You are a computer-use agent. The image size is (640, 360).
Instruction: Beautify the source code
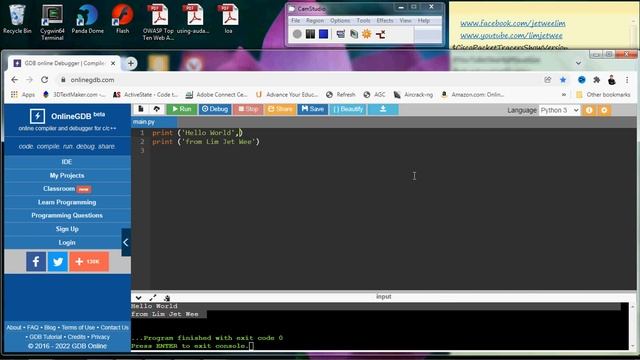[x=348, y=109]
